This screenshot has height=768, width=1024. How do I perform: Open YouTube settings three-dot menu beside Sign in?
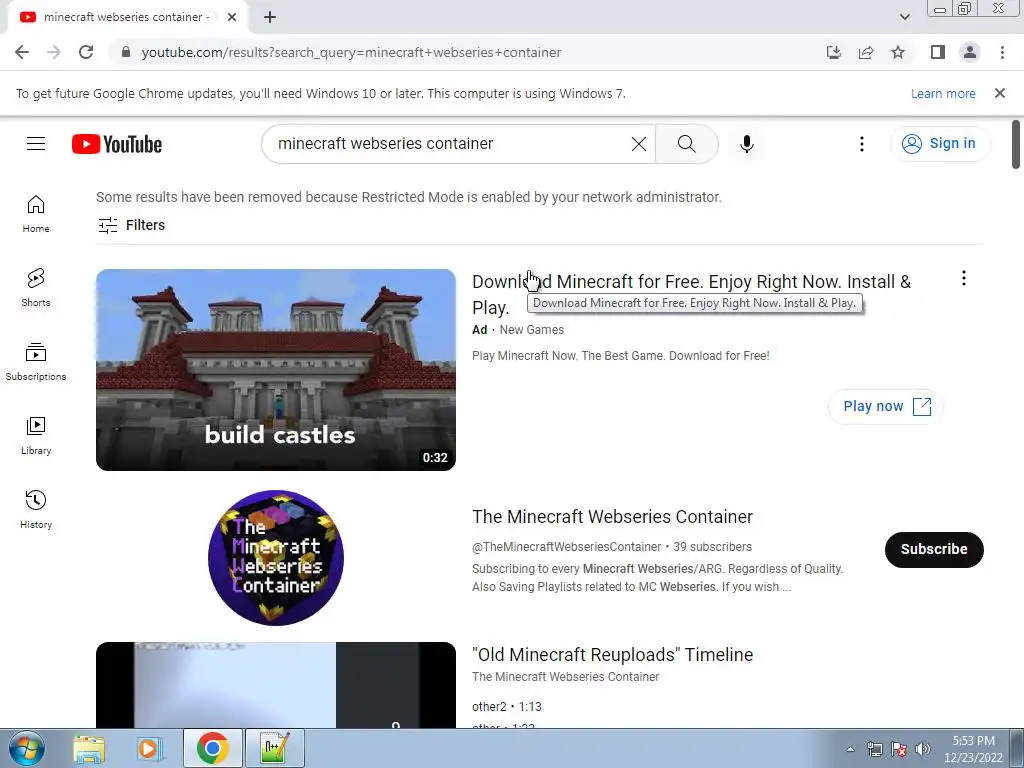[x=861, y=144]
